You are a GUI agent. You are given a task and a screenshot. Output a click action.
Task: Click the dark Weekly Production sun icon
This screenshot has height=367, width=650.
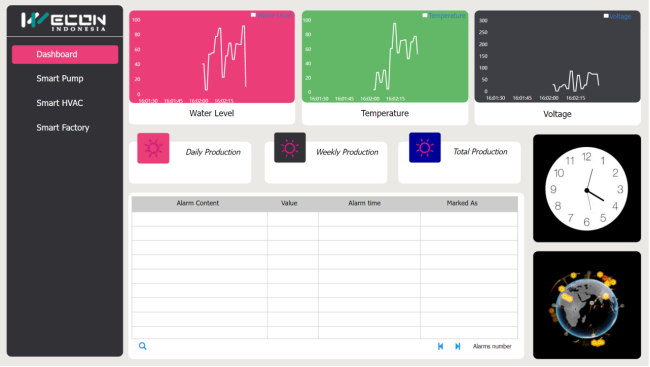click(x=290, y=148)
